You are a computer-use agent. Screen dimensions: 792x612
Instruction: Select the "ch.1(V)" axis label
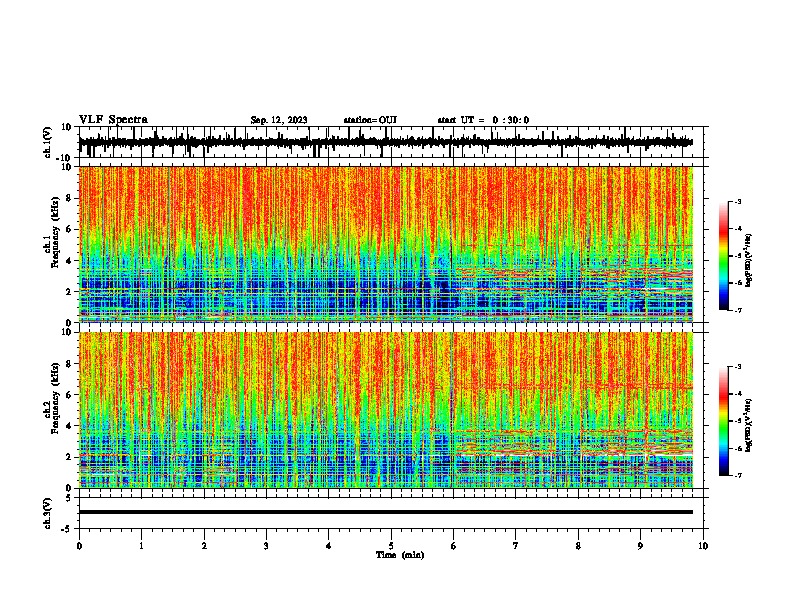pyautogui.click(x=48, y=142)
